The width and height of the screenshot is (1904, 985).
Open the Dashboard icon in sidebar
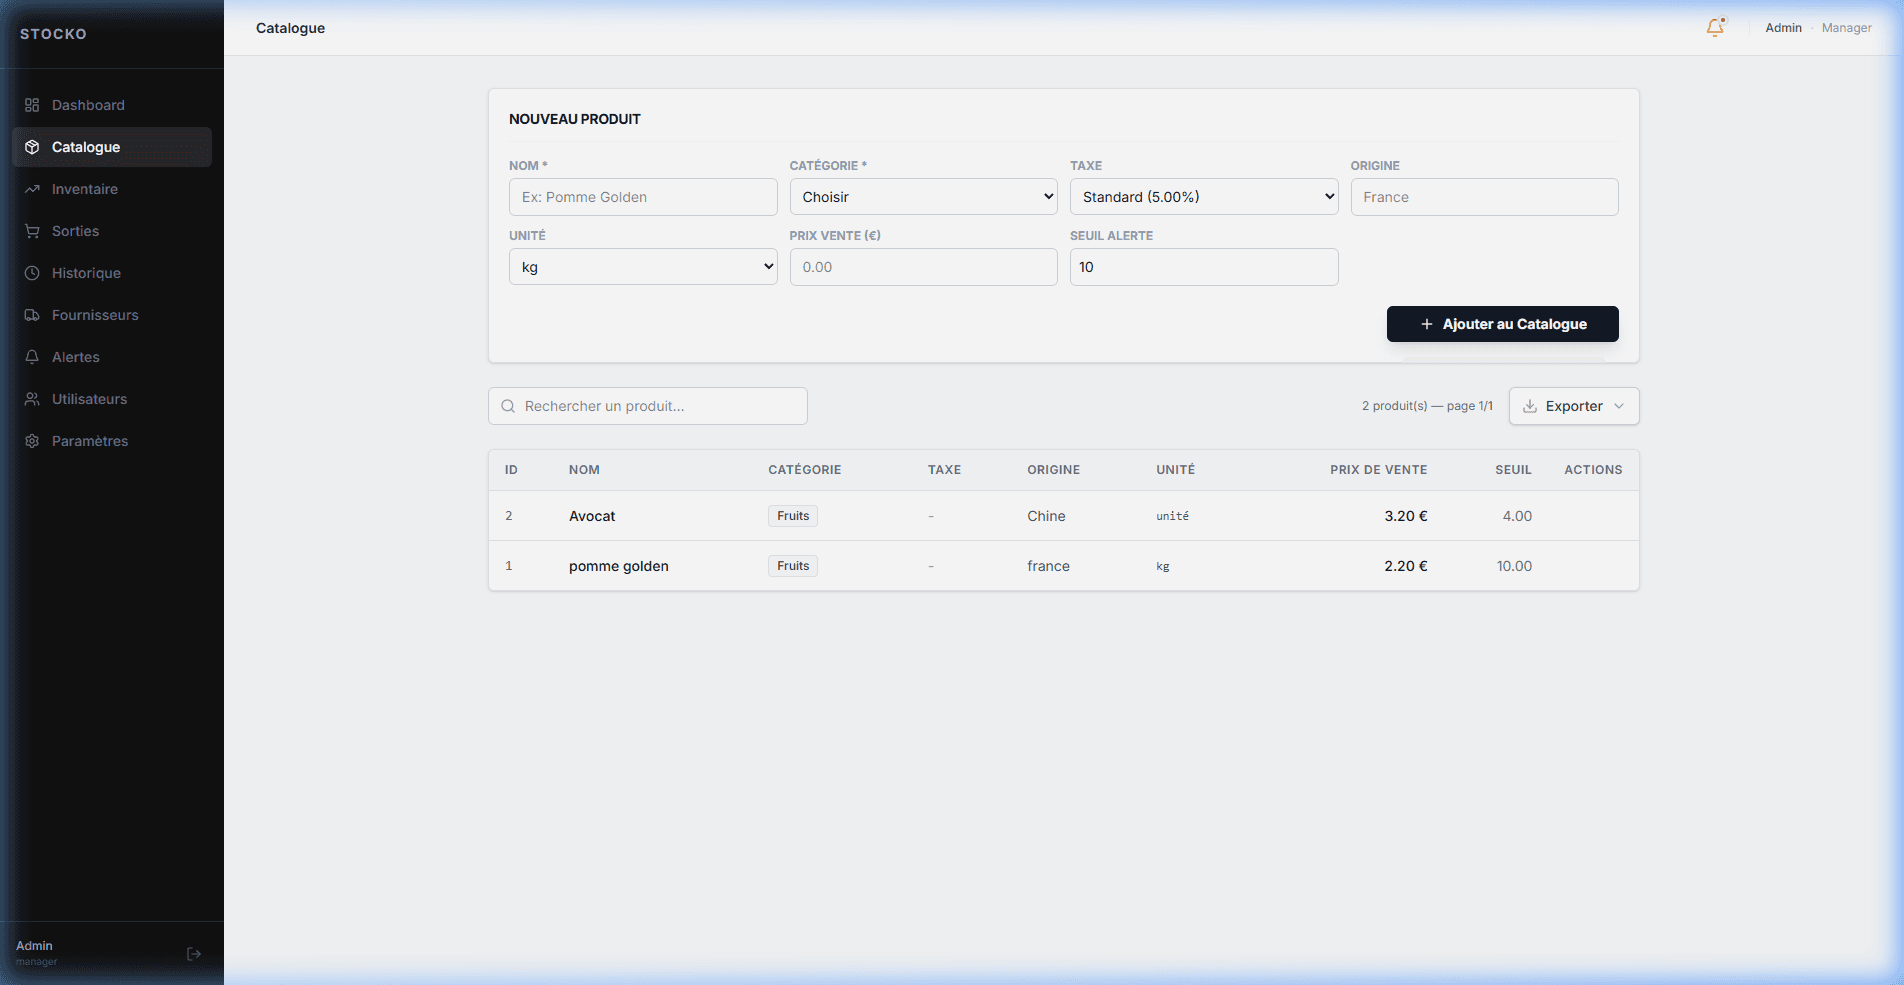point(32,105)
